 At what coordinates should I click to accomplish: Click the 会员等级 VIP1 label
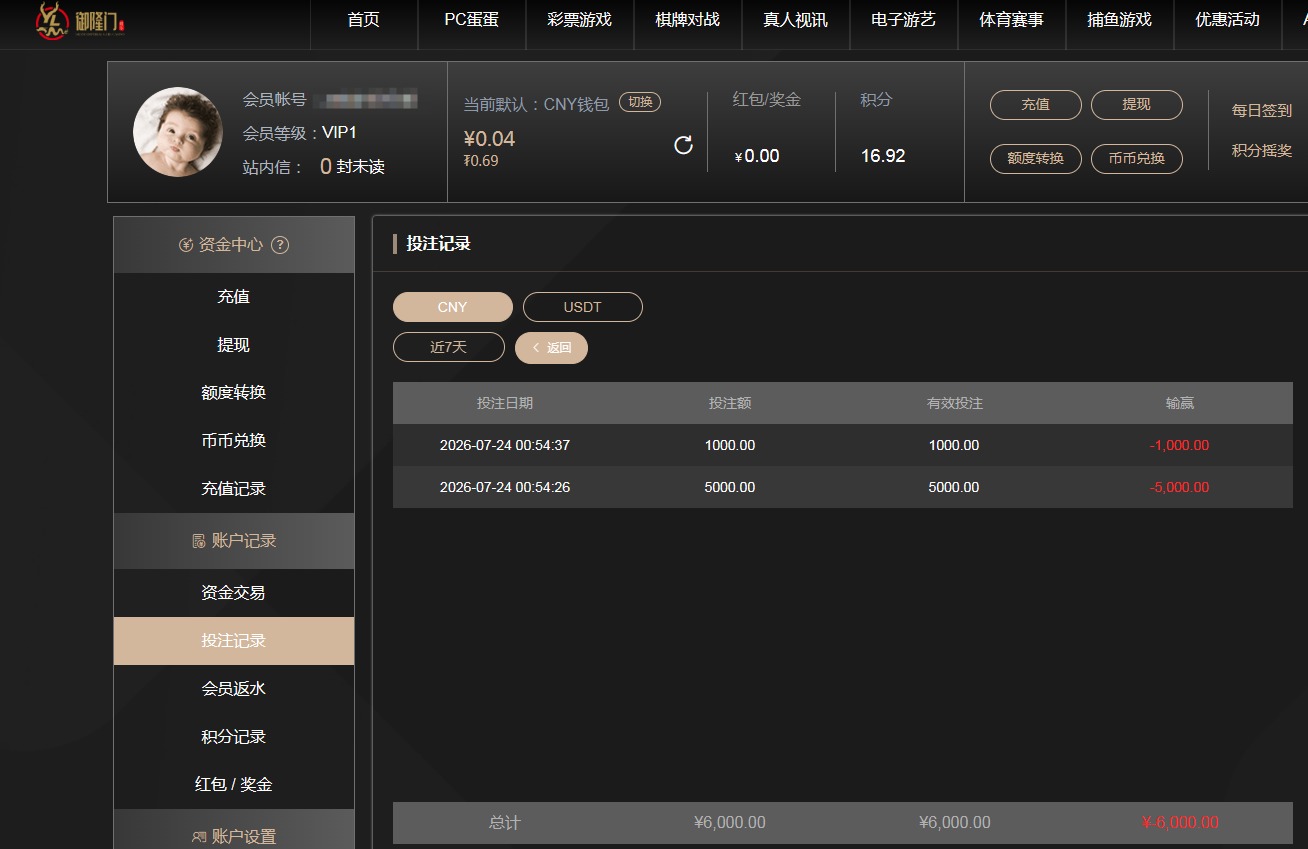coord(300,133)
